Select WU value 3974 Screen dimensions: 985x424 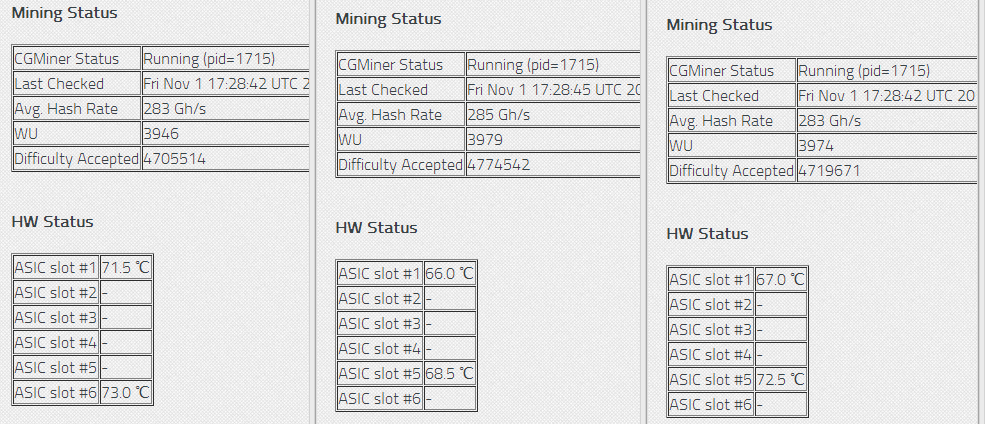click(x=816, y=146)
